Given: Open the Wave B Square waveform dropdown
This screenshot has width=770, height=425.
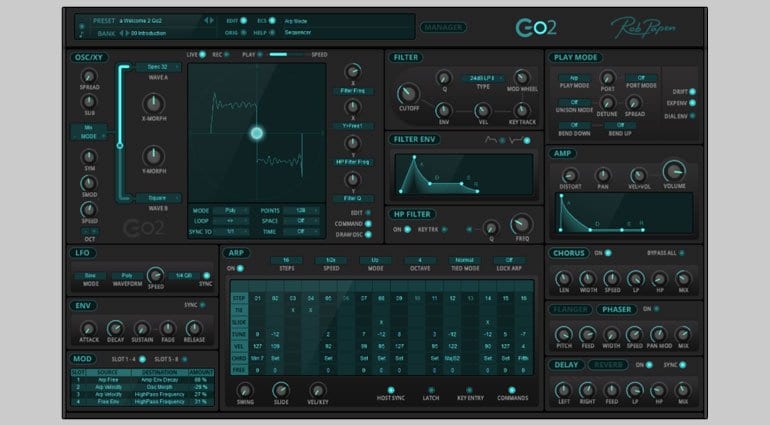Looking at the screenshot, I should coord(158,198).
